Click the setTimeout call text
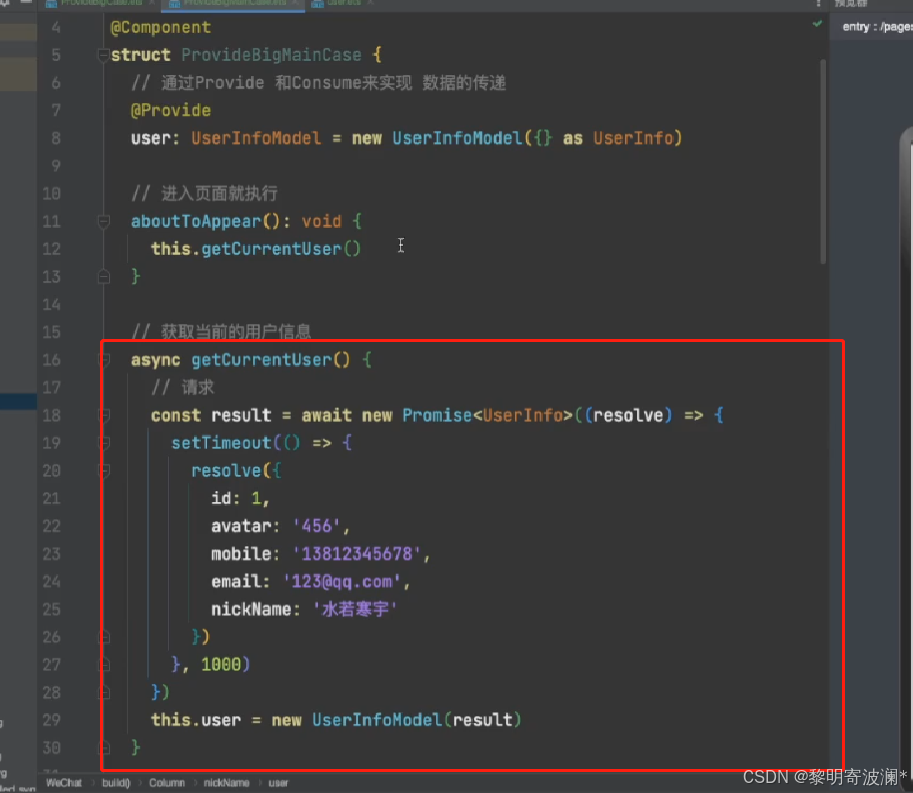Viewport: 913px width, 793px height. (x=221, y=443)
